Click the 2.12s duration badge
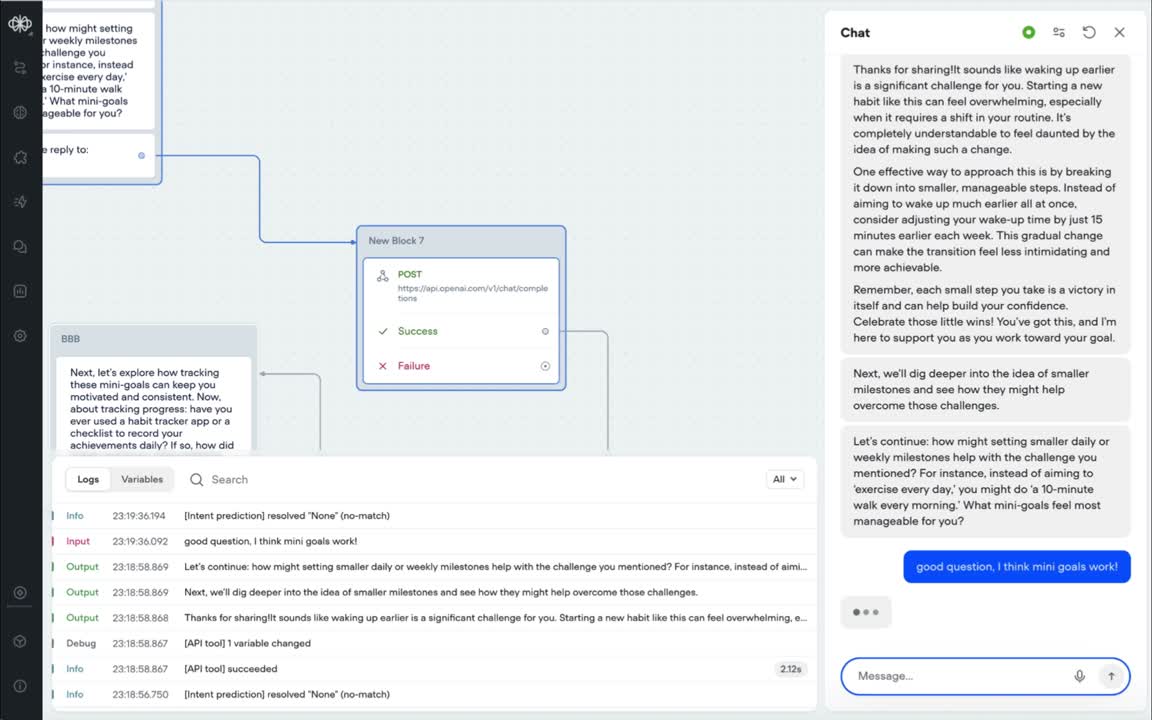This screenshot has height=720, width=1152. 791,669
